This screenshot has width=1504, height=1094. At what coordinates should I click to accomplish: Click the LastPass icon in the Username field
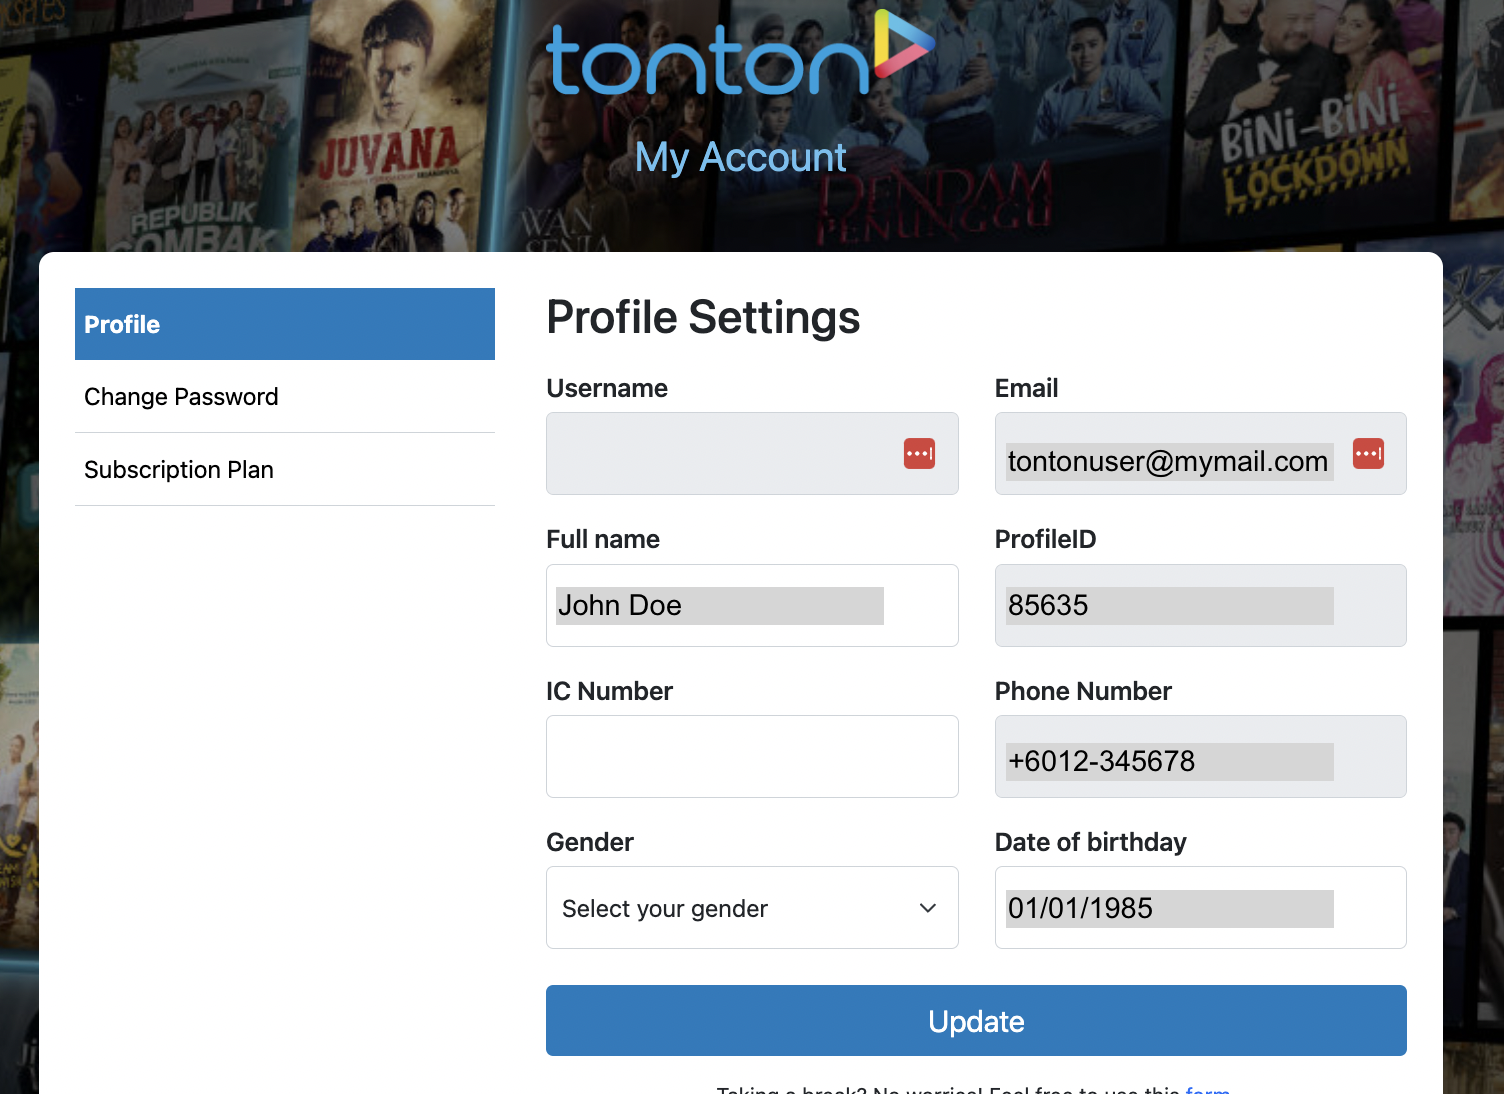coord(919,453)
